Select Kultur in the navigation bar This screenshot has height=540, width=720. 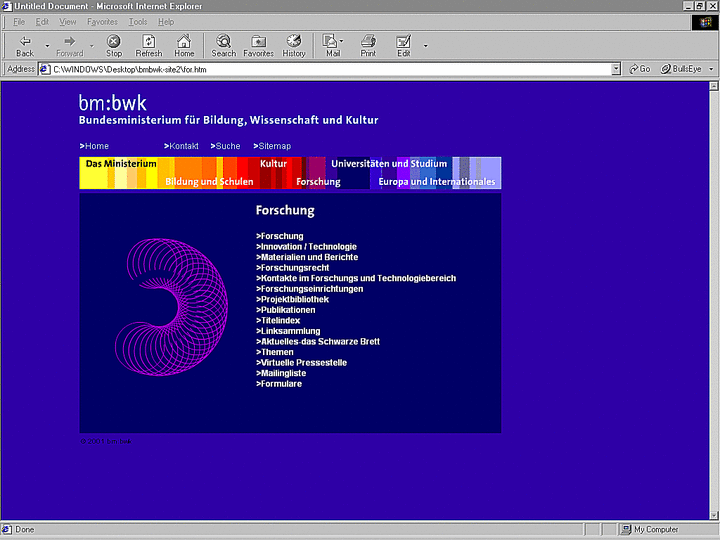tap(273, 164)
